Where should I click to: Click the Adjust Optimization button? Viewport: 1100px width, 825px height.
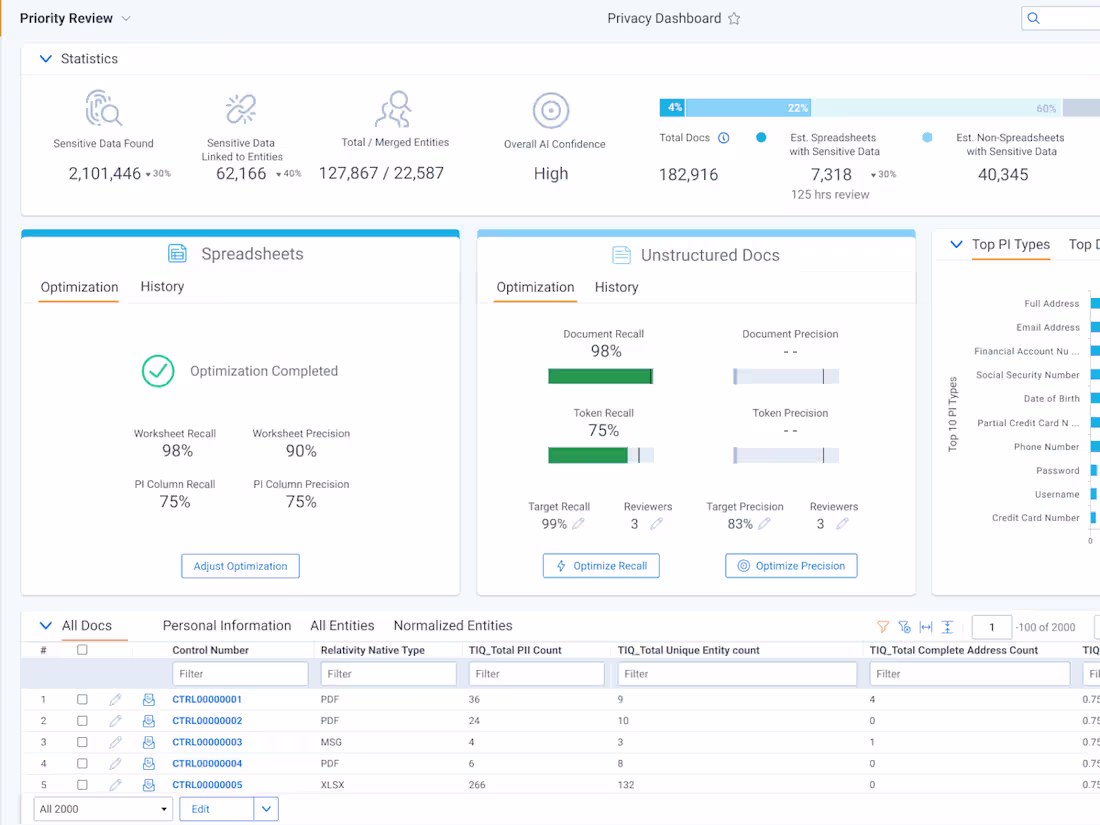point(240,565)
